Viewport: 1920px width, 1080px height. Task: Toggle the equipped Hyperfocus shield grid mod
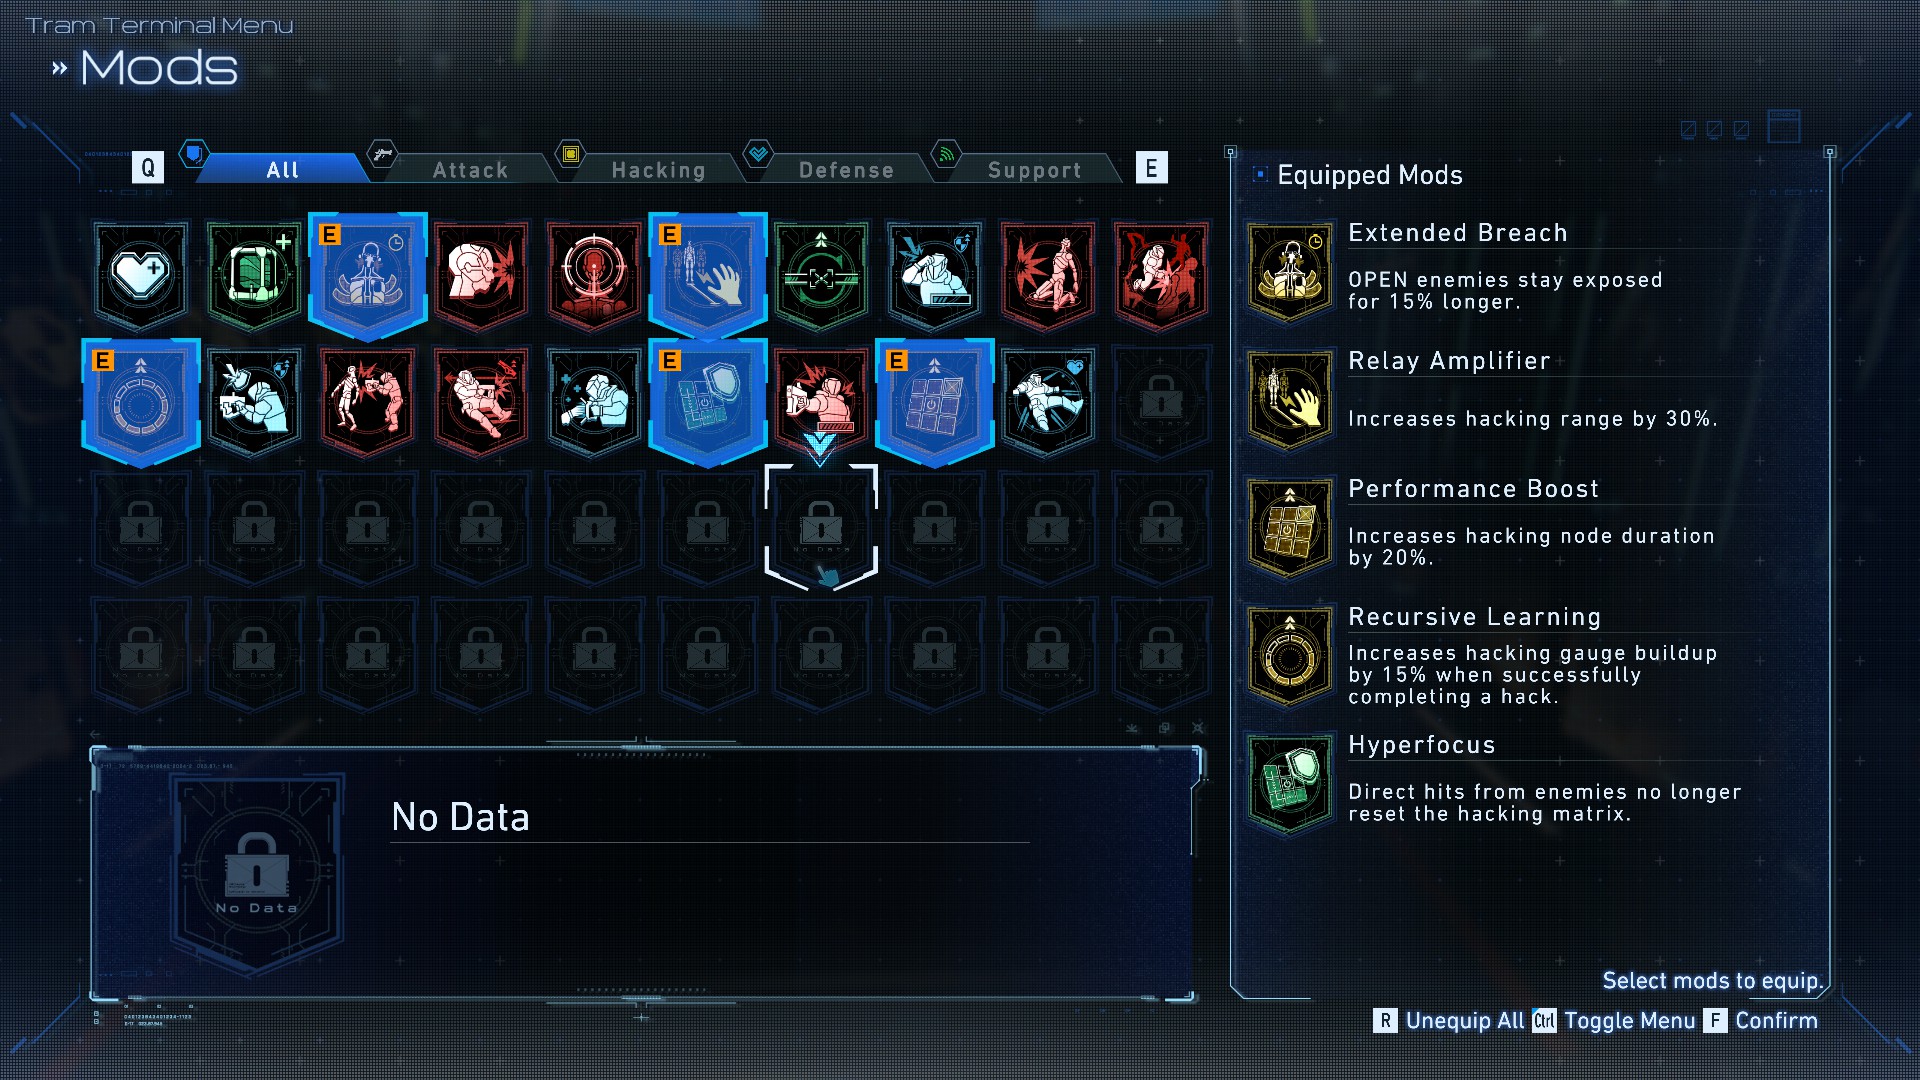(708, 402)
